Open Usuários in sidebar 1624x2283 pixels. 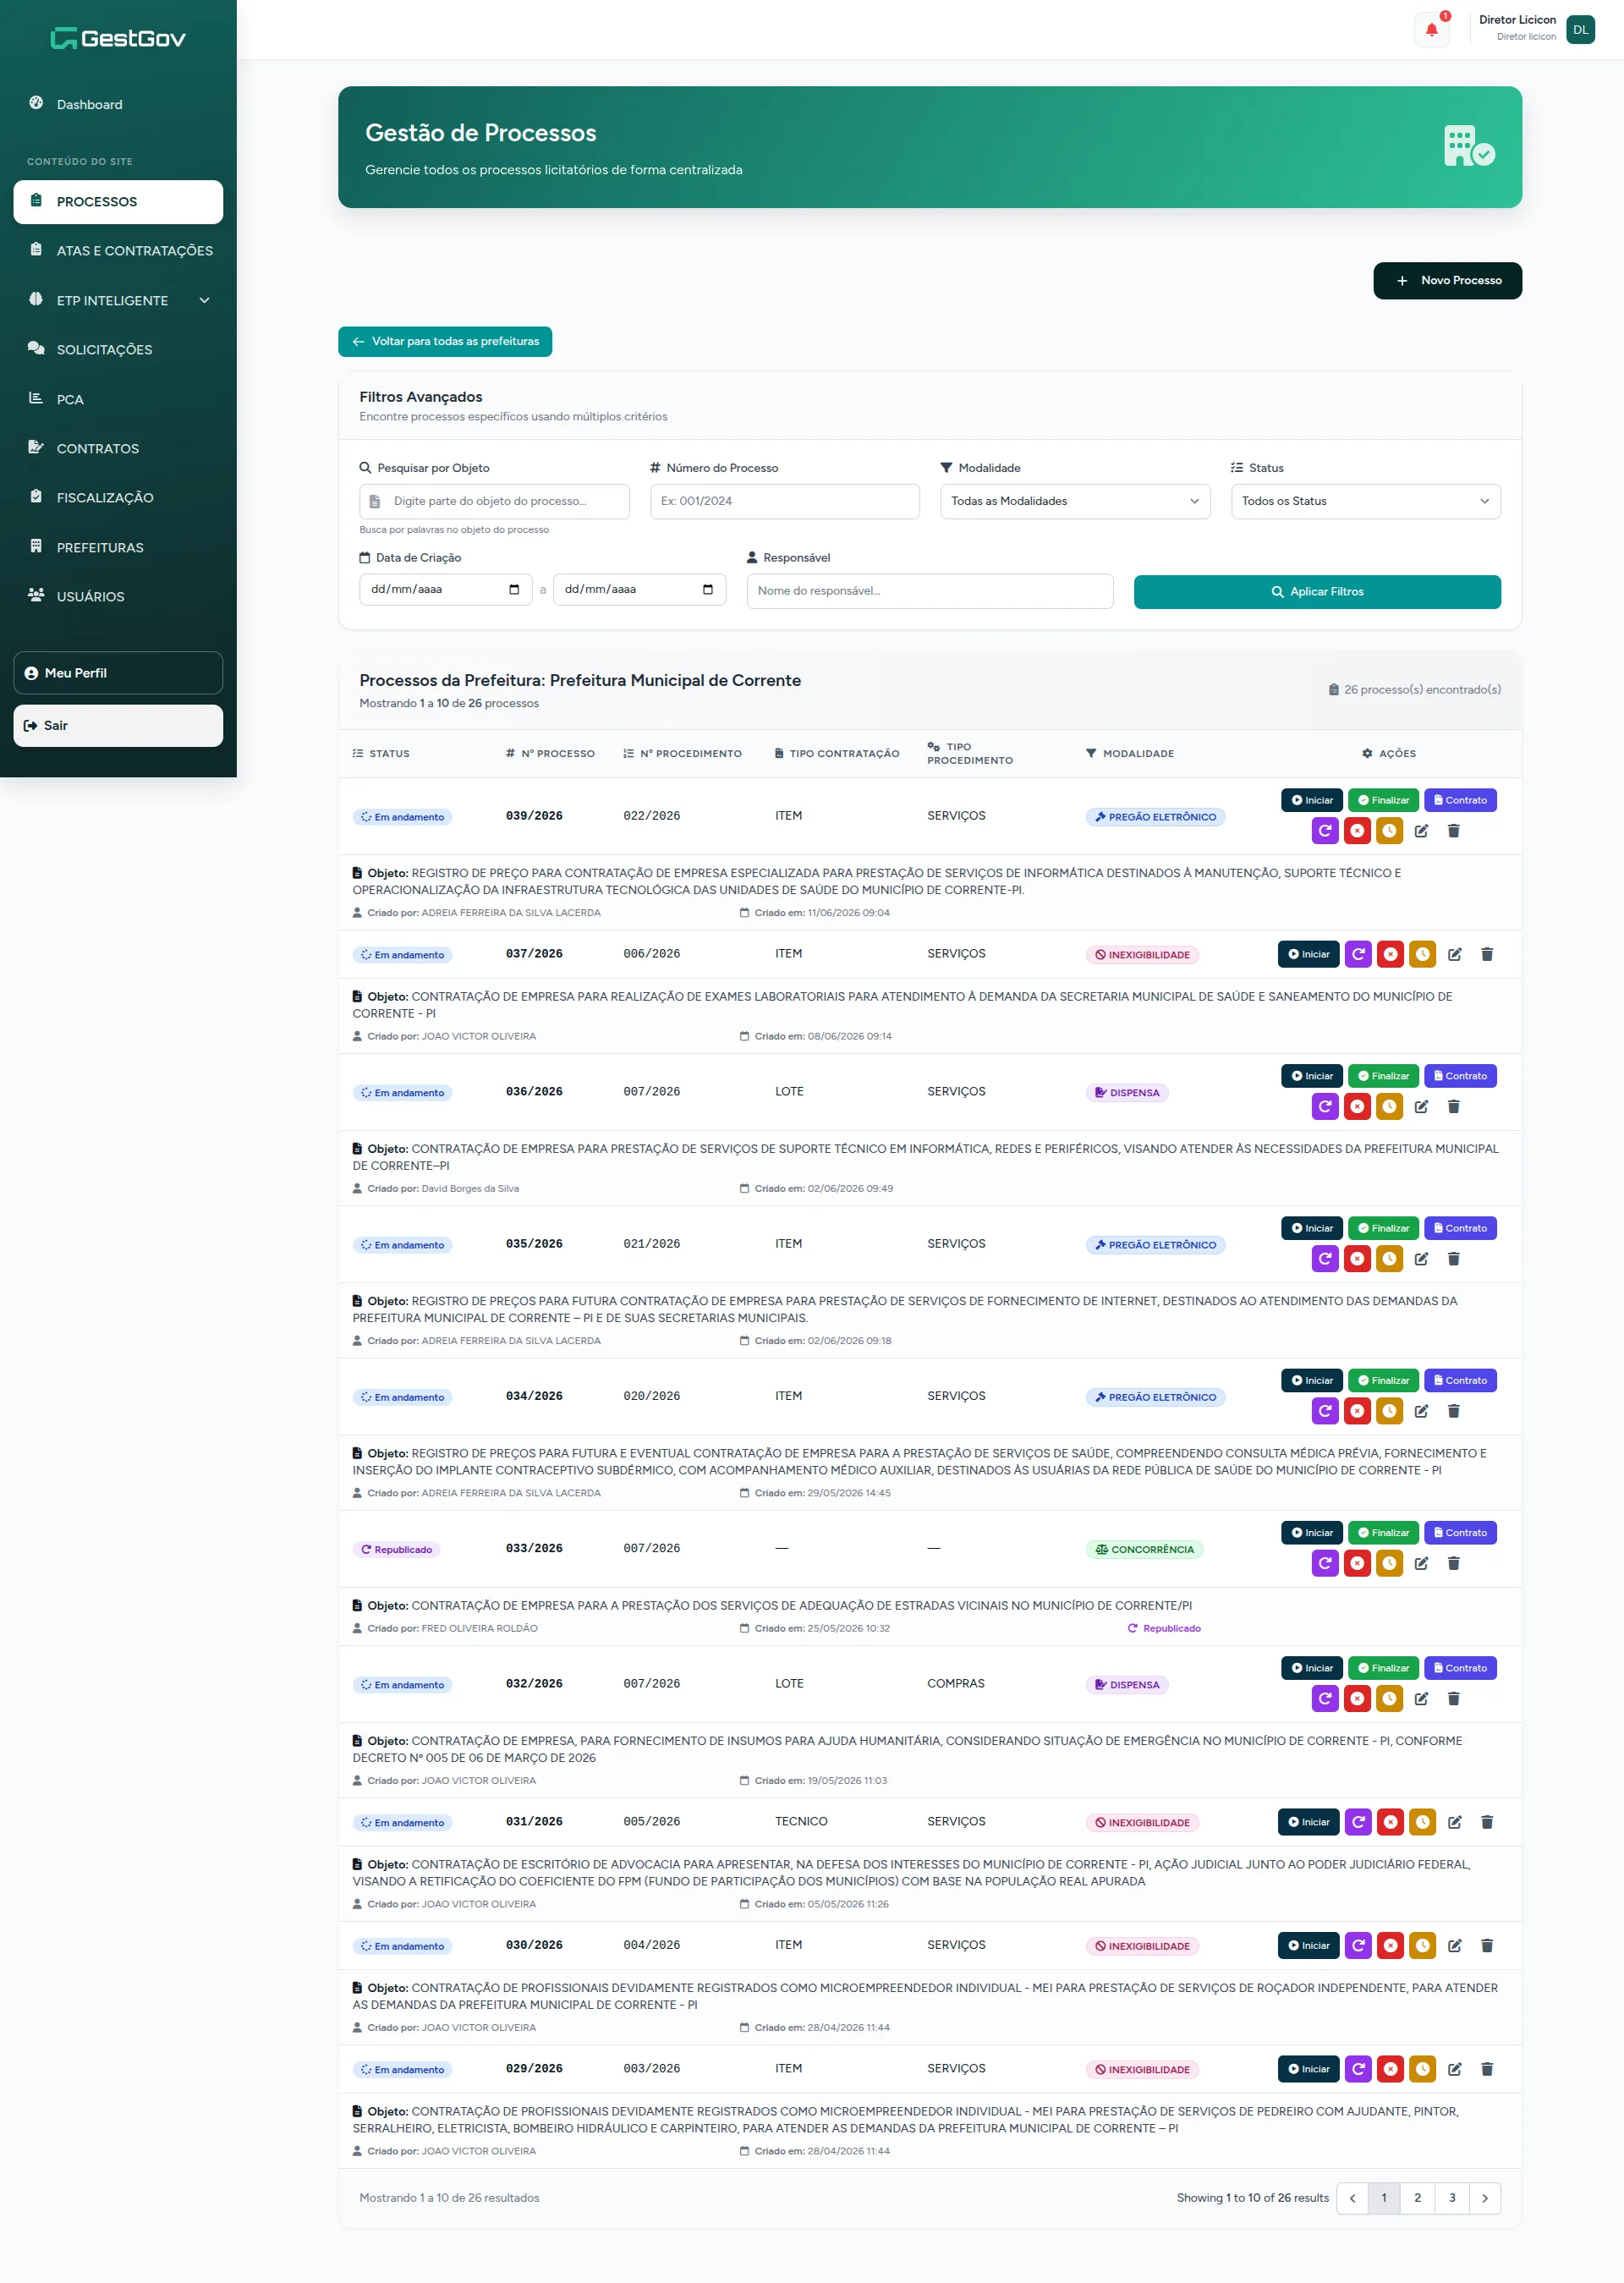(118, 596)
